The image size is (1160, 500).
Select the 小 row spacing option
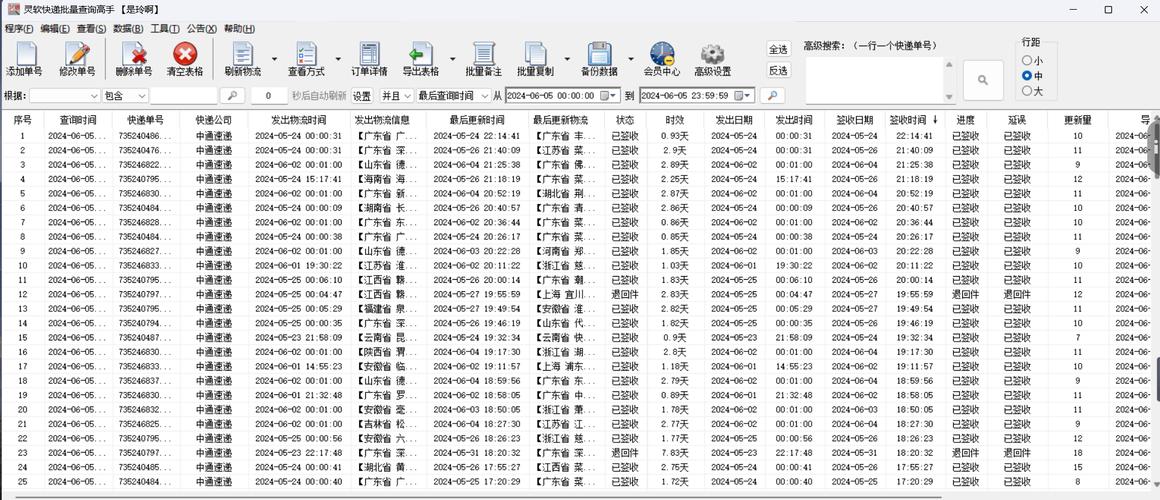pyautogui.click(x=1027, y=60)
